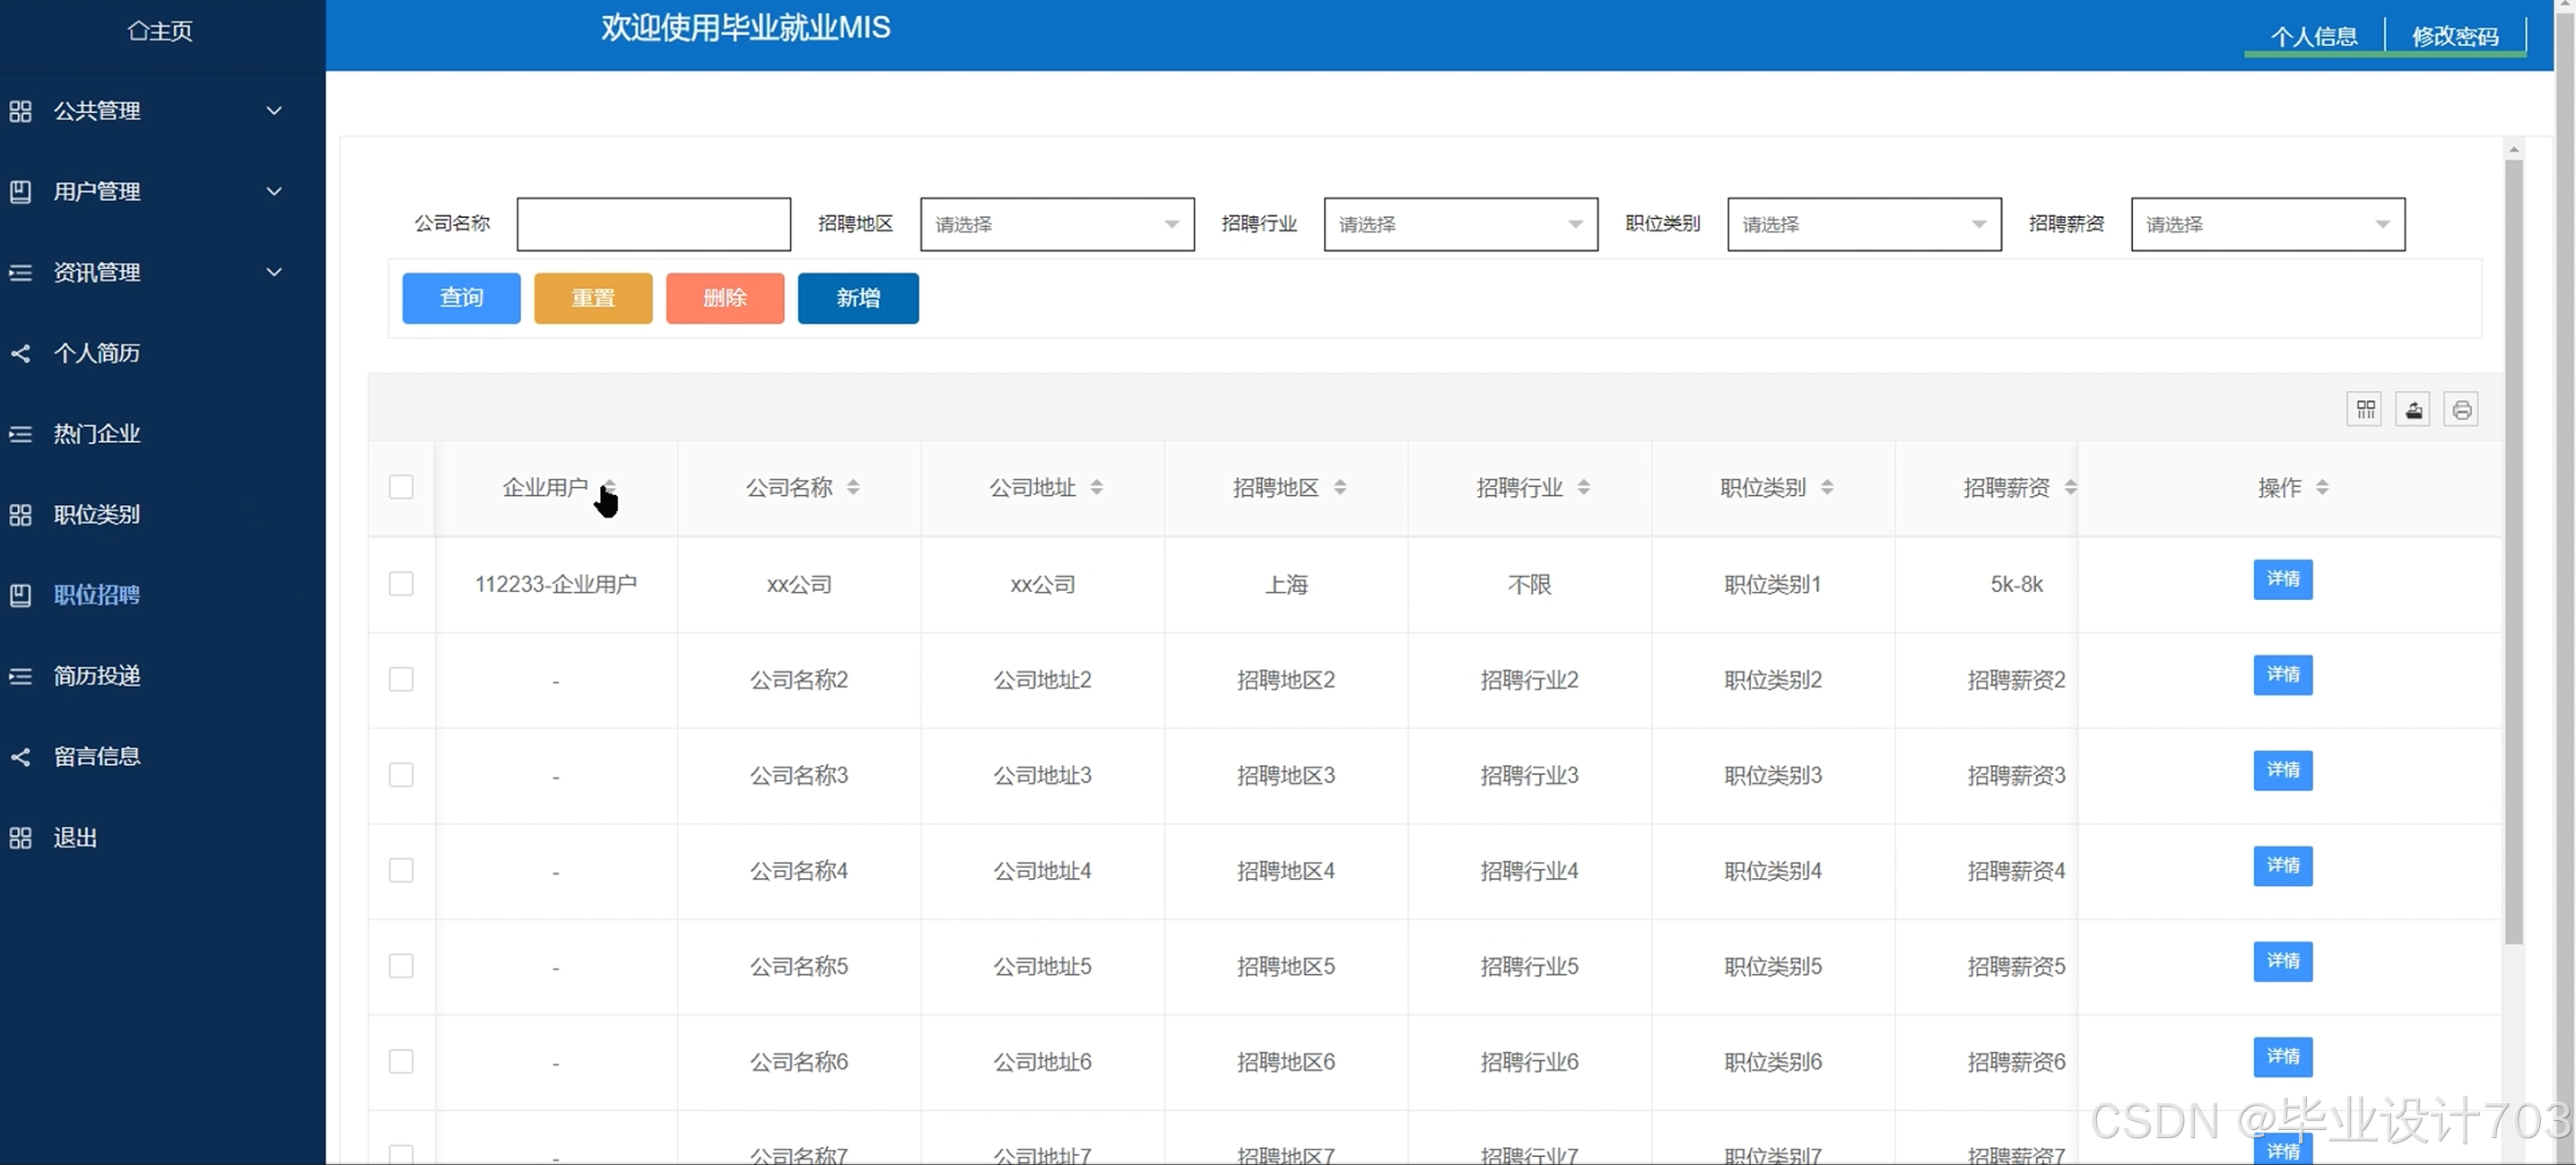The height and width of the screenshot is (1165, 2576).
Task: Focus the 公司名称 search input field
Action: coord(653,224)
